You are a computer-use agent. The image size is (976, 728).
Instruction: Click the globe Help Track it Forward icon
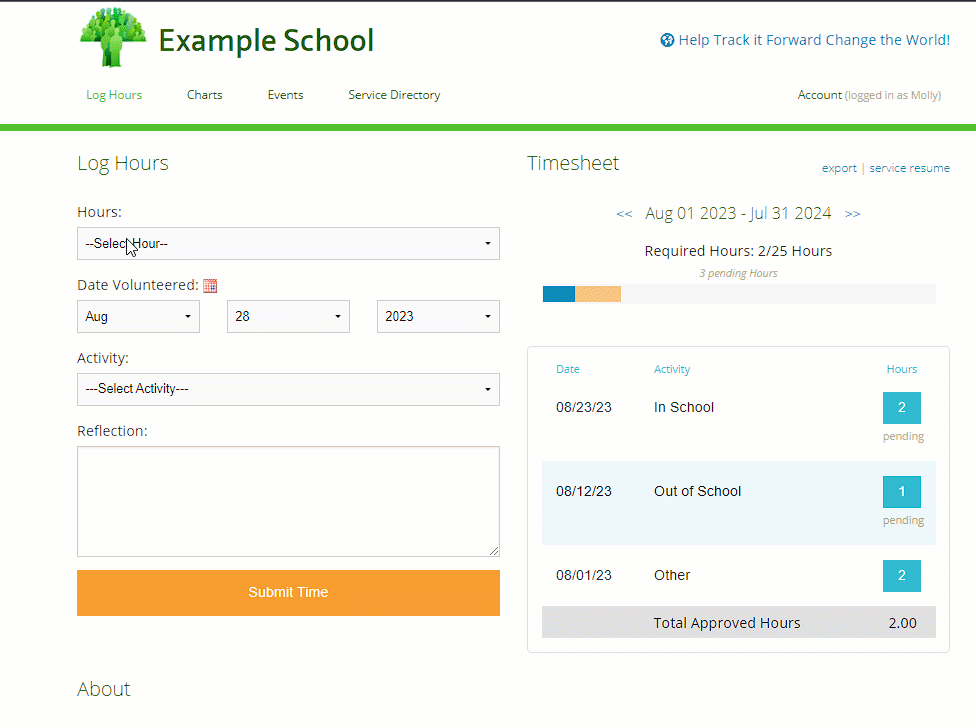667,39
